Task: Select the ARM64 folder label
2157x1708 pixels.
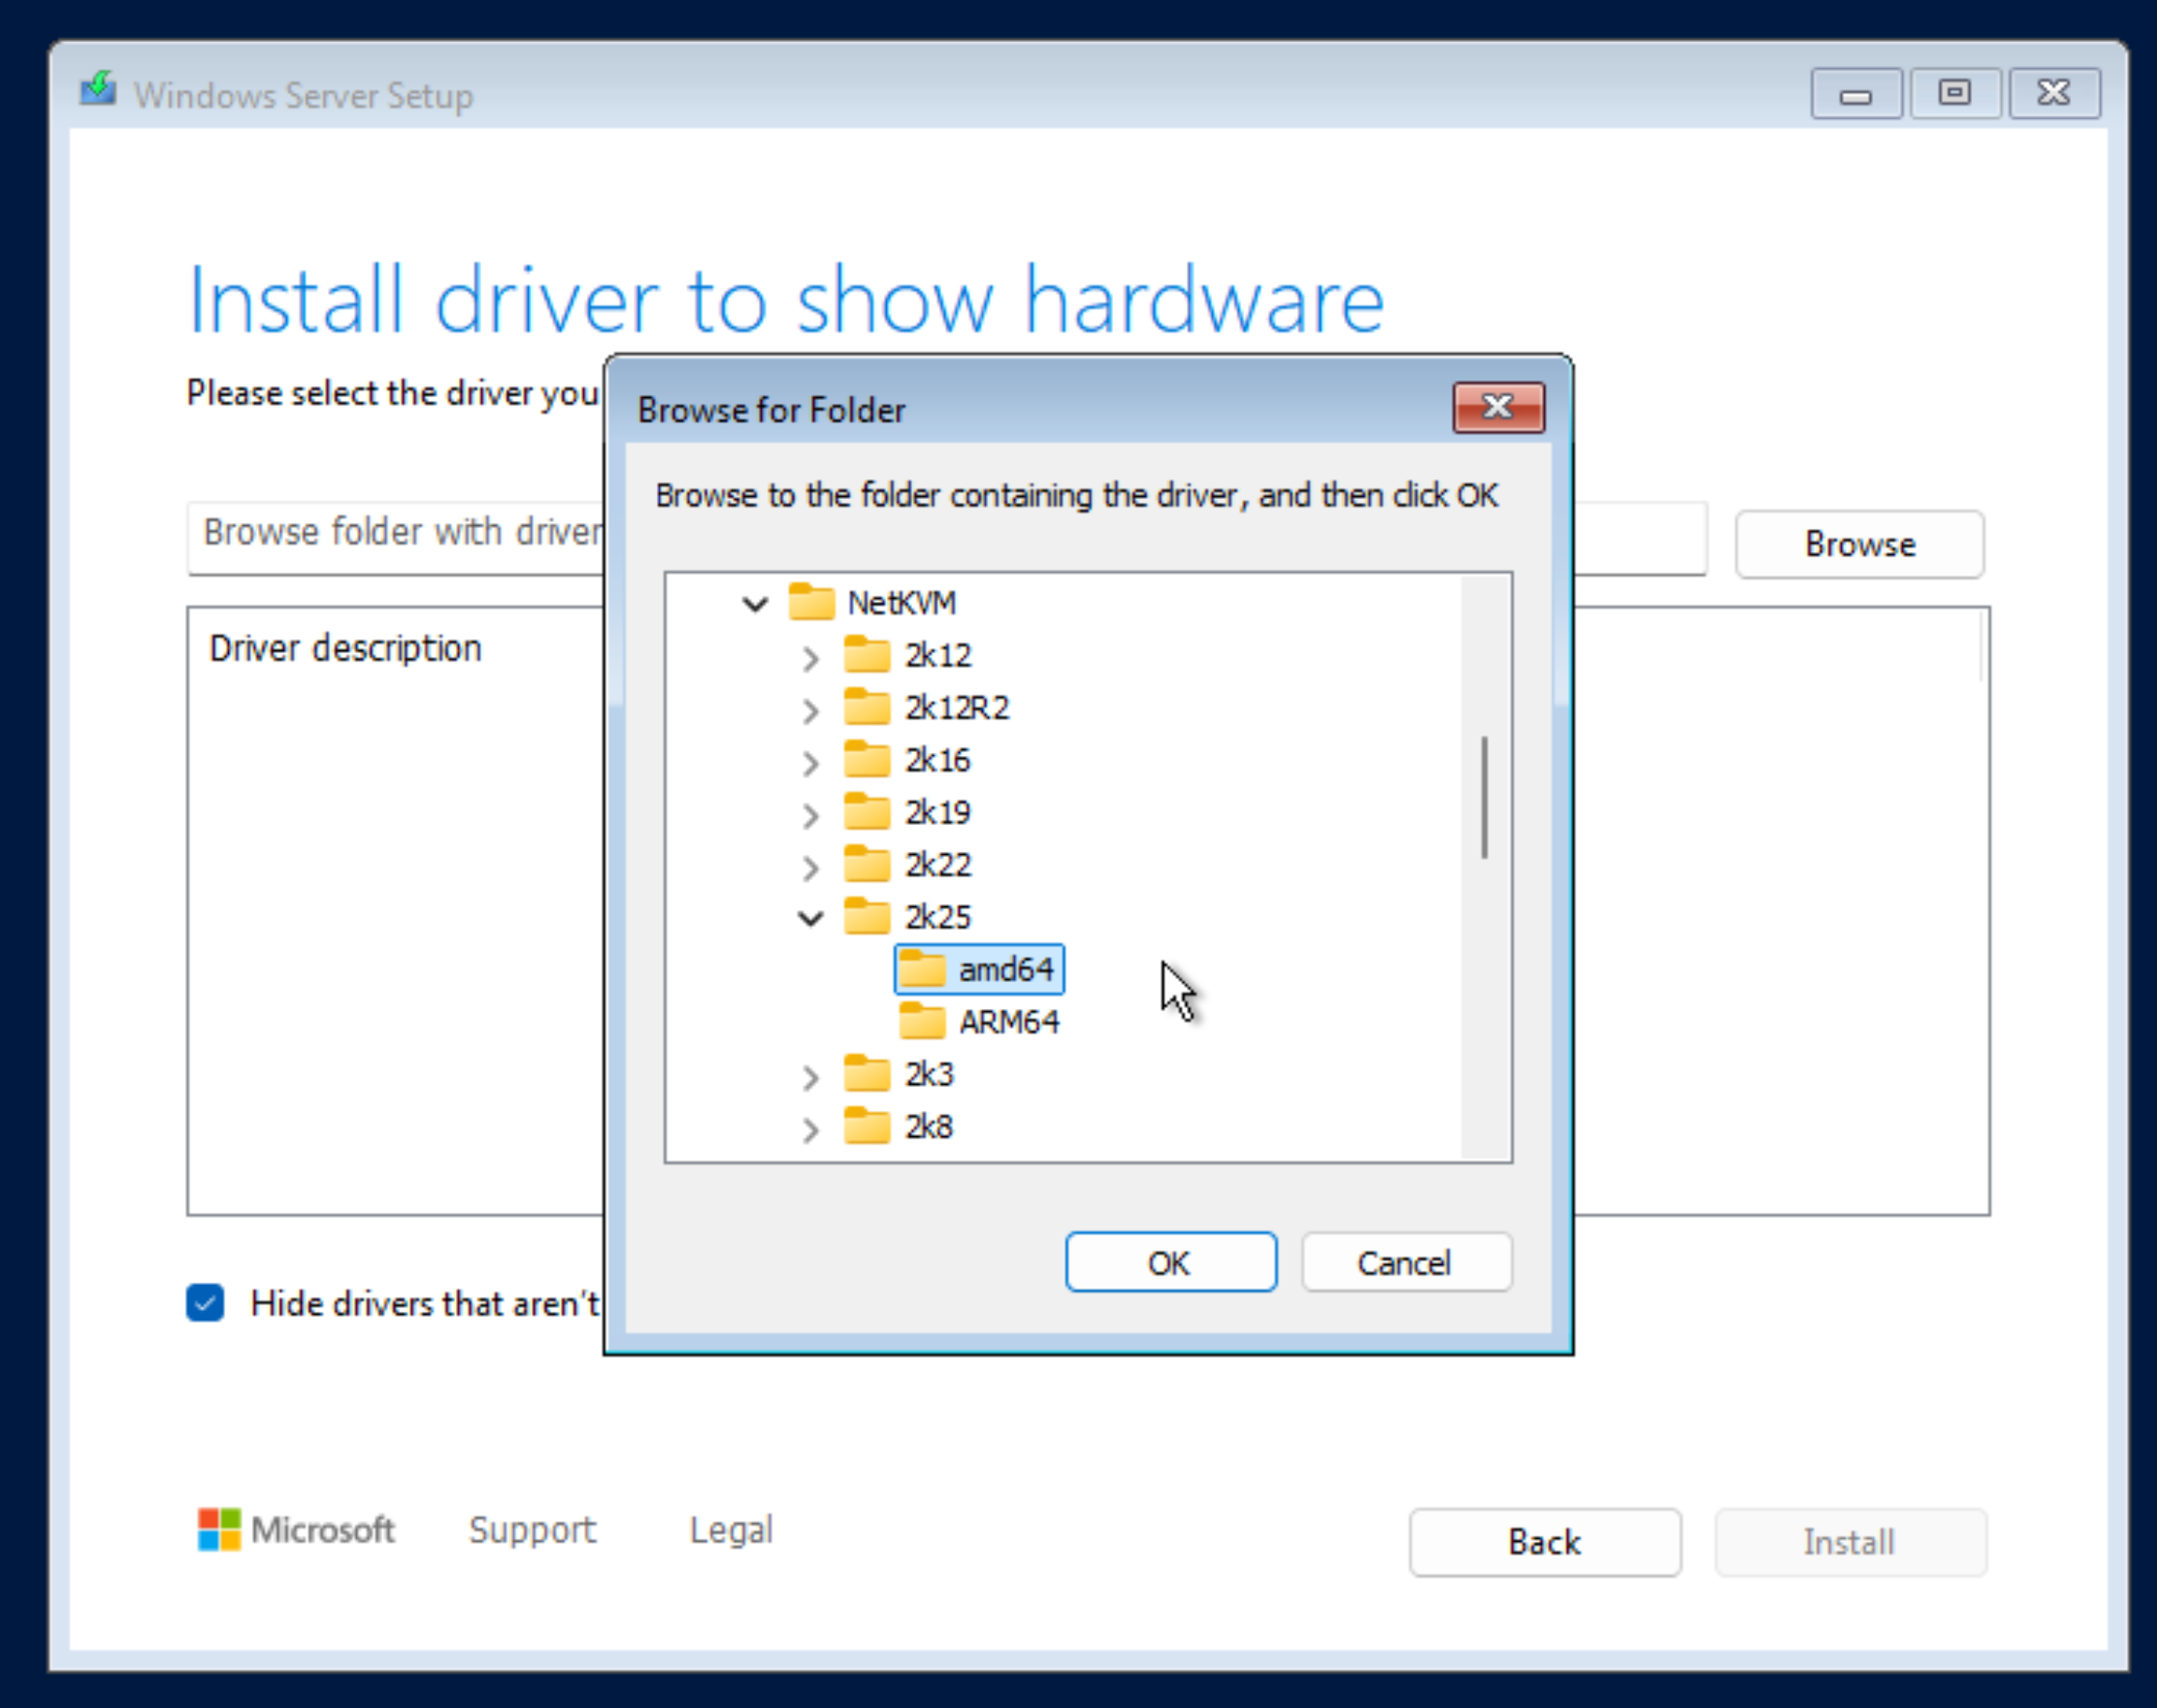Action: coord(1009,1022)
